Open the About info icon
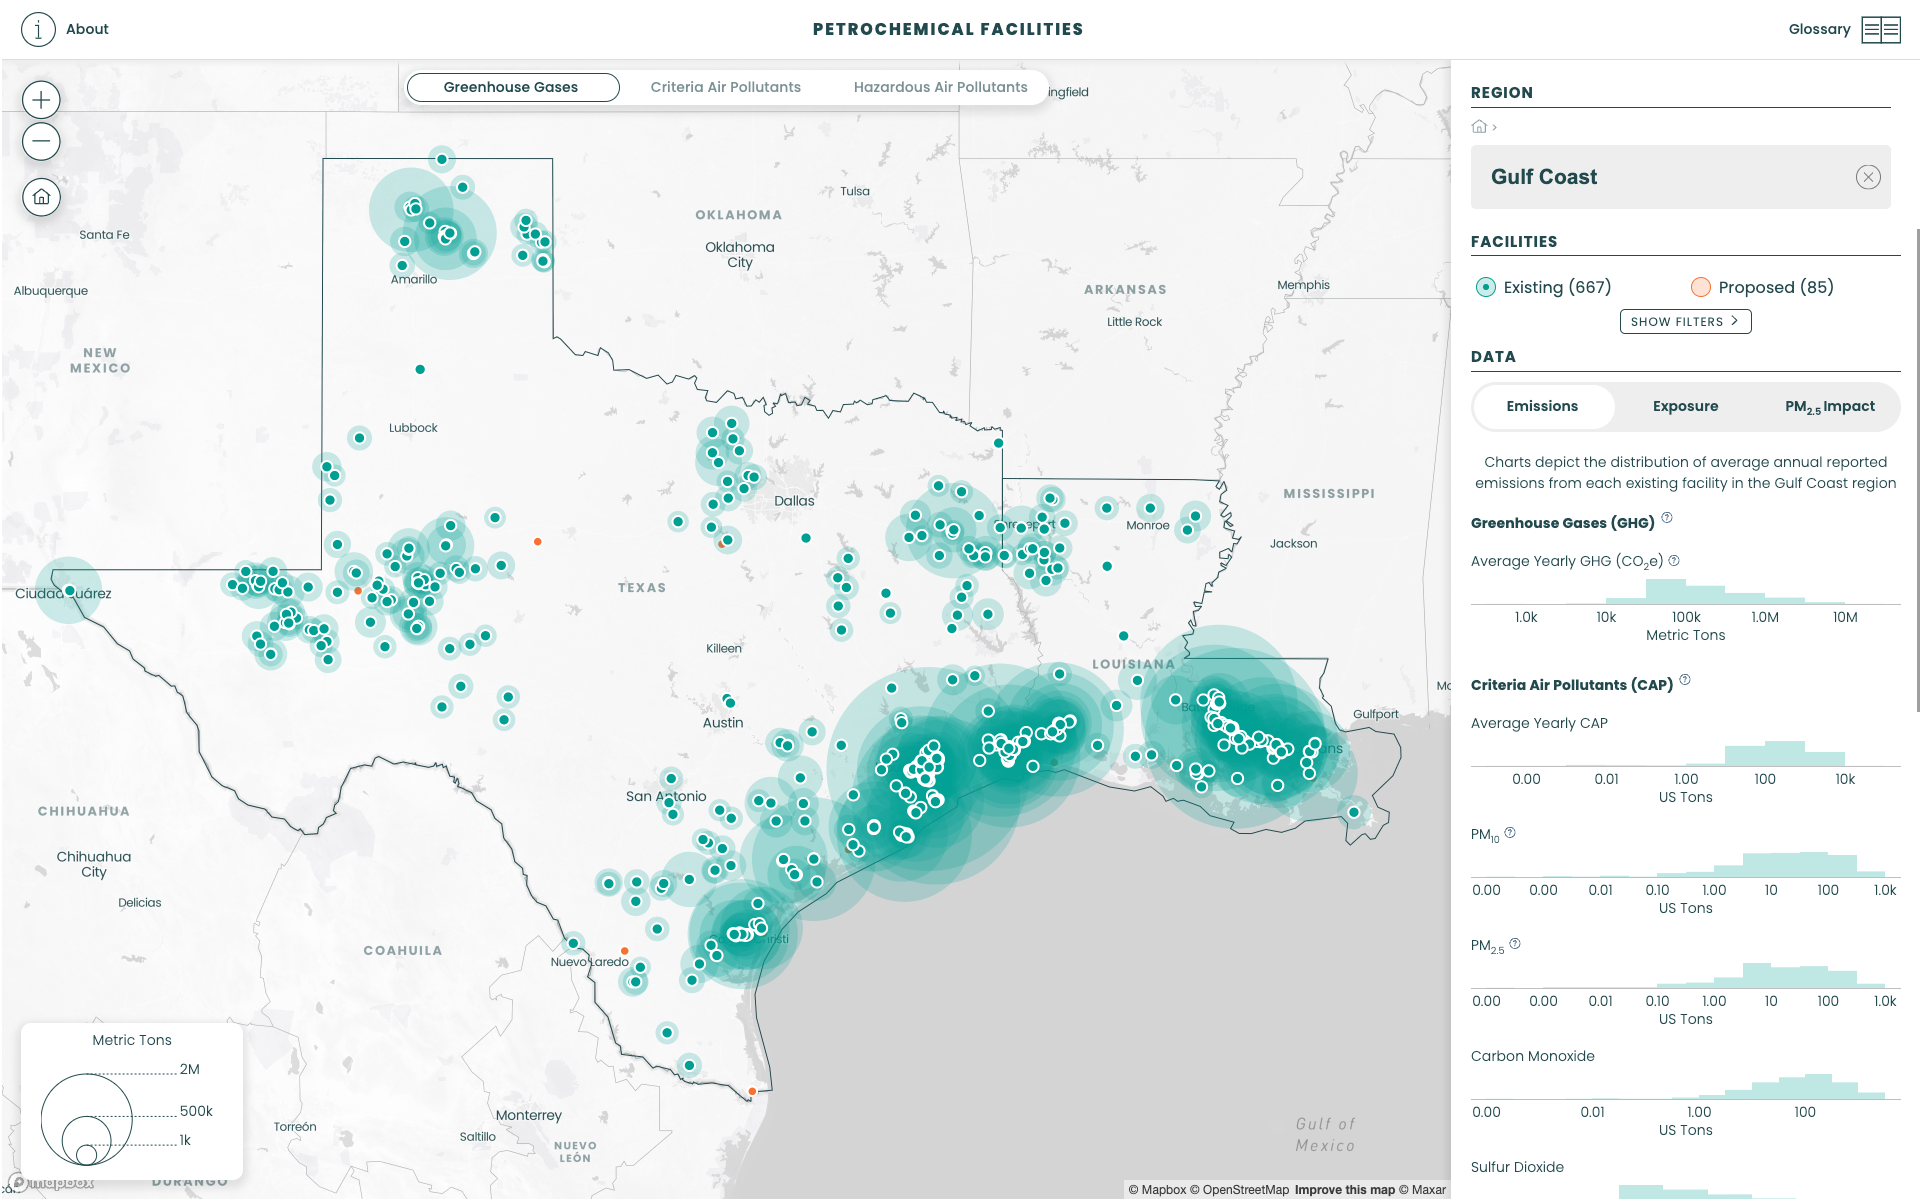The image size is (1922, 1201). (x=38, y=29)
